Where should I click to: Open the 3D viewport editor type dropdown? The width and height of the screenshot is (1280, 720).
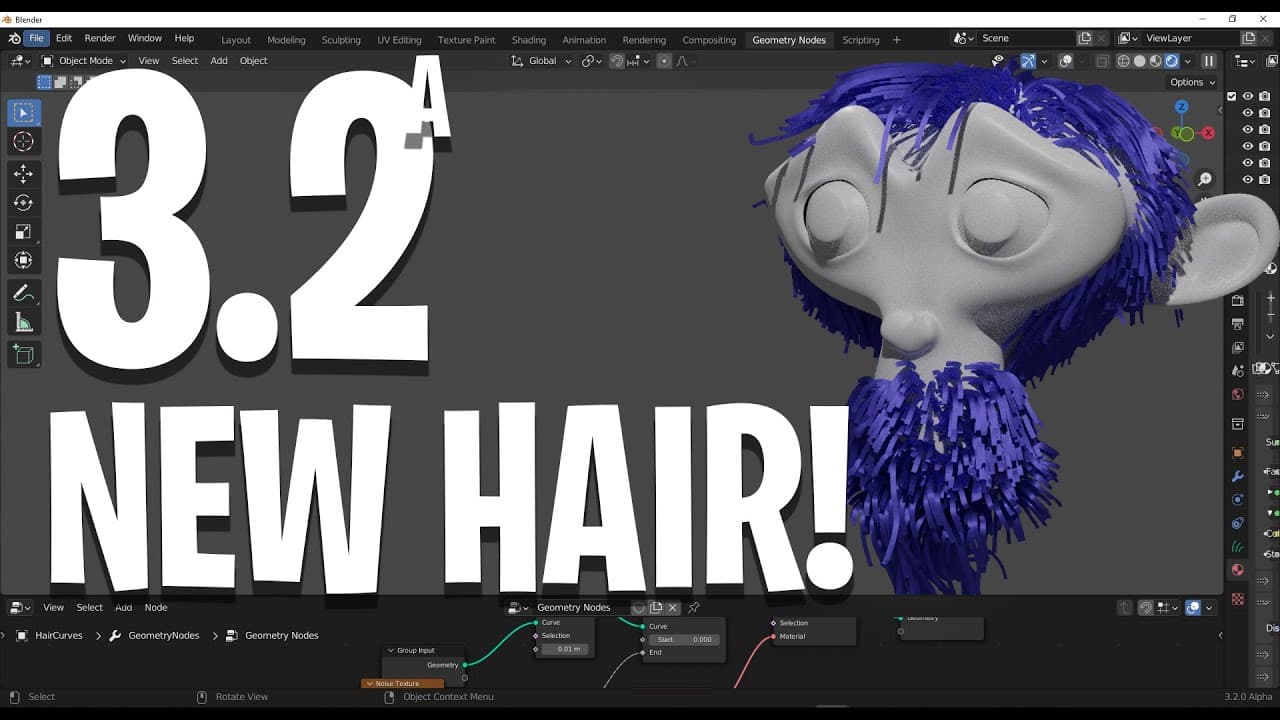20,61
